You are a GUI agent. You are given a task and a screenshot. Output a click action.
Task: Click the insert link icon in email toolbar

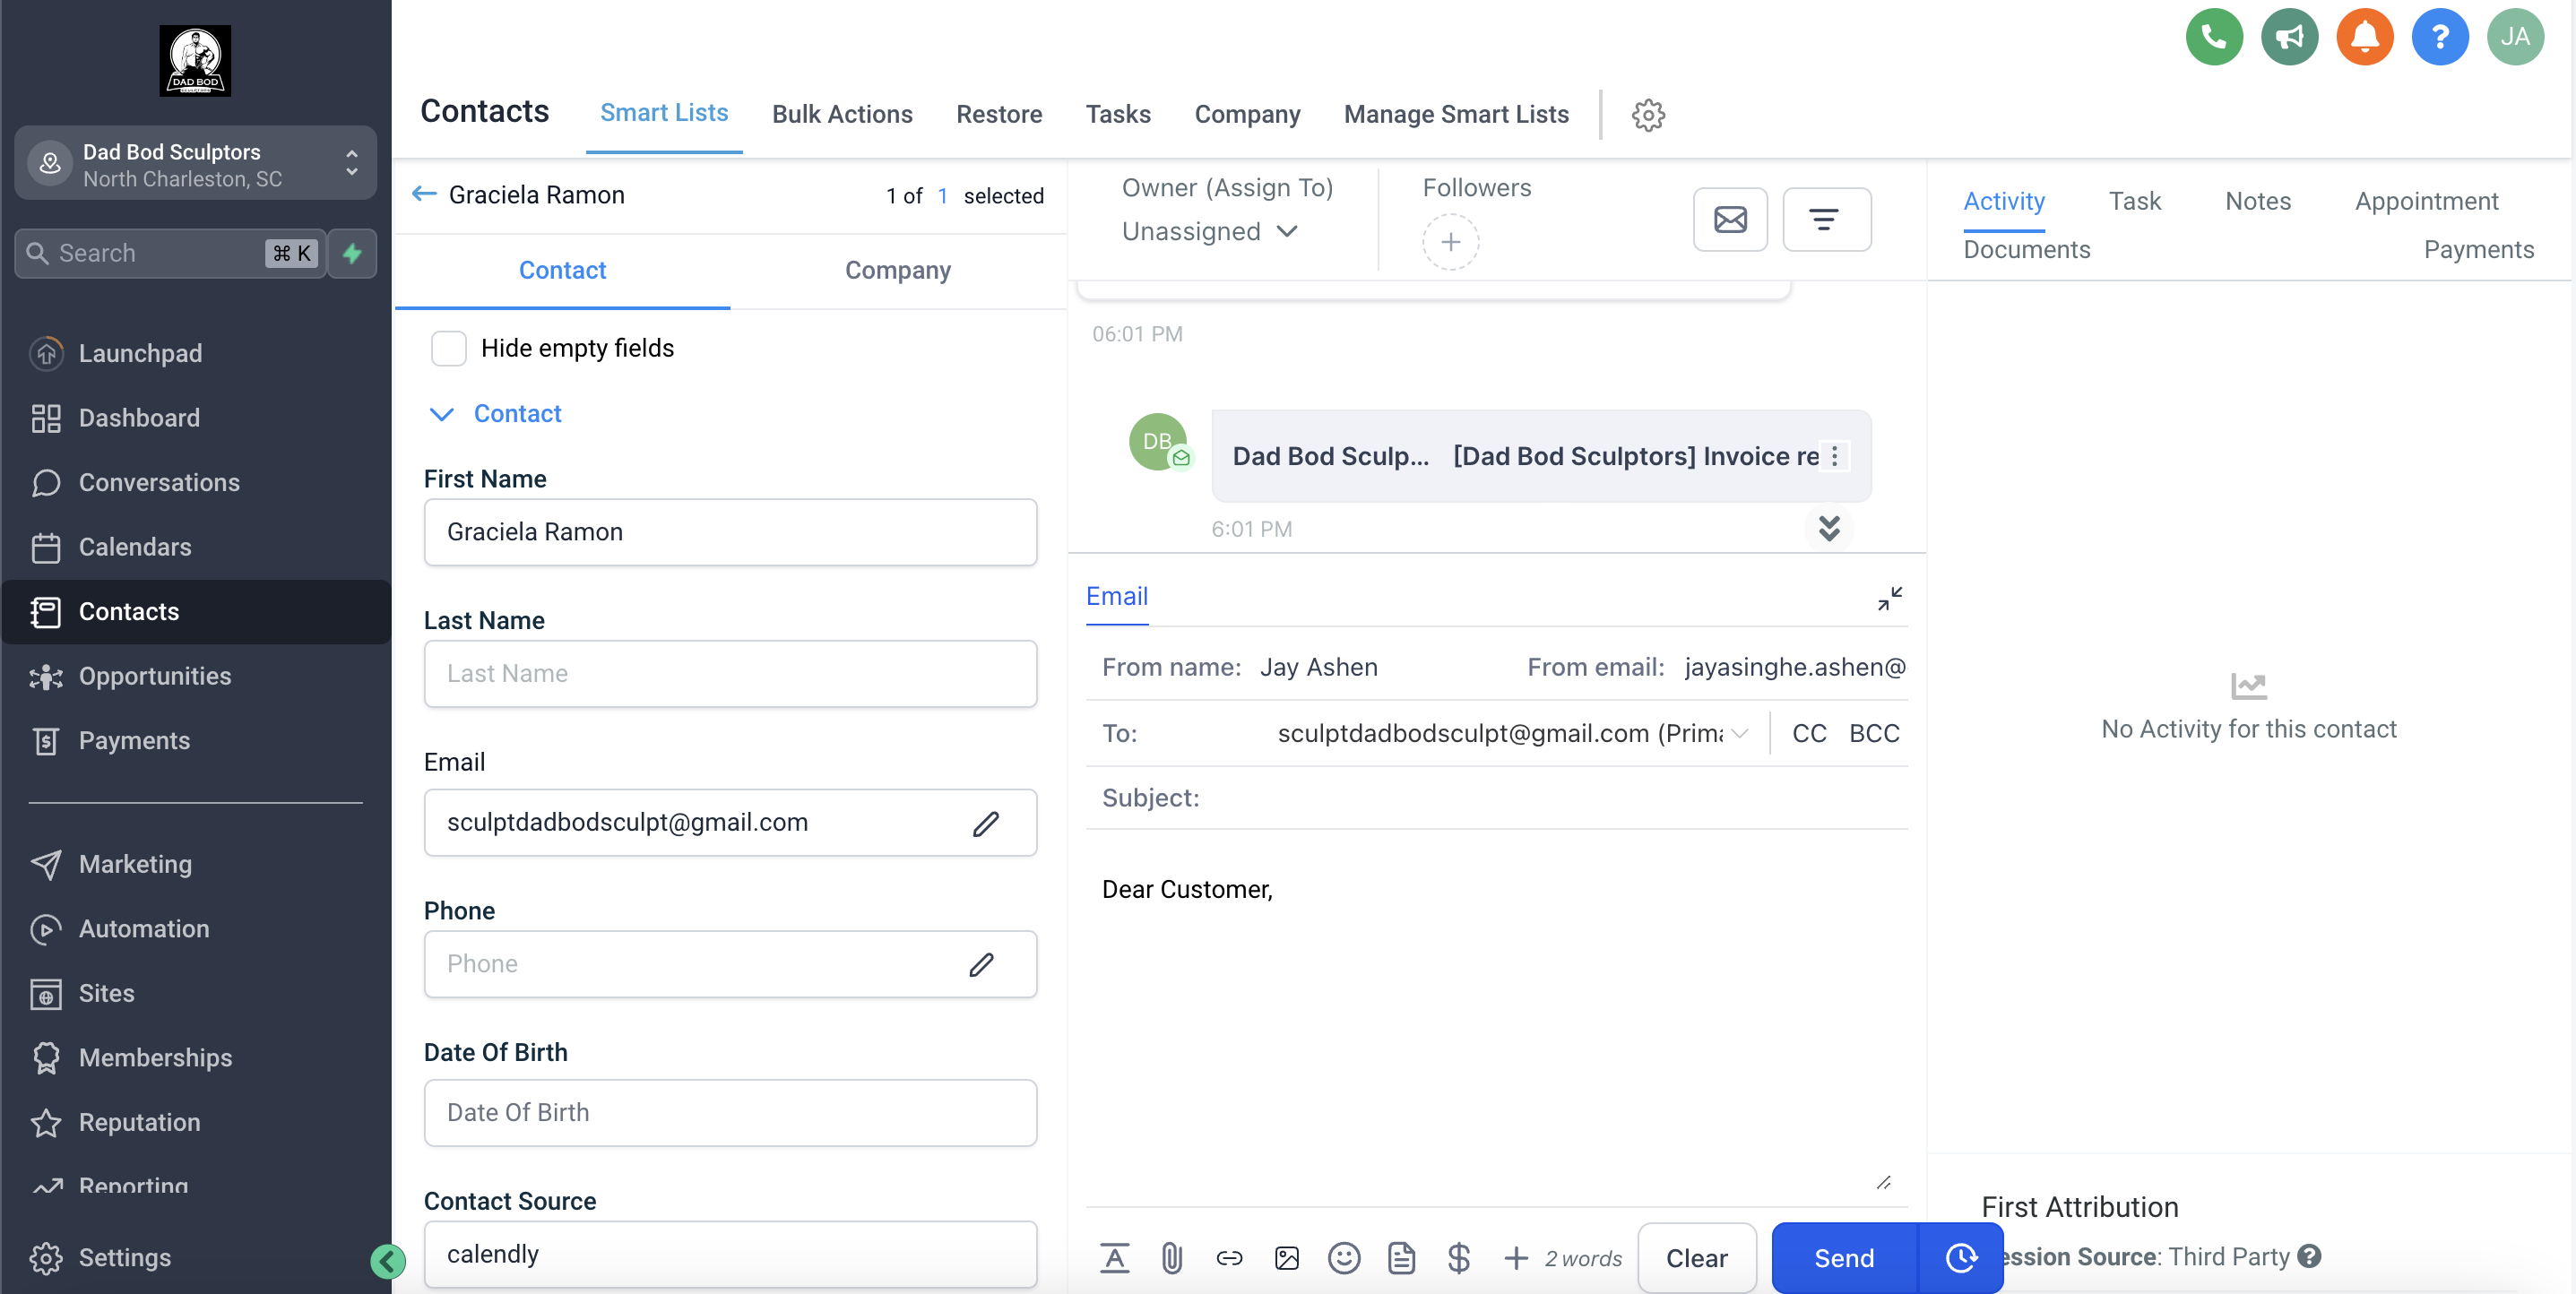[x=1229, y=1258]
